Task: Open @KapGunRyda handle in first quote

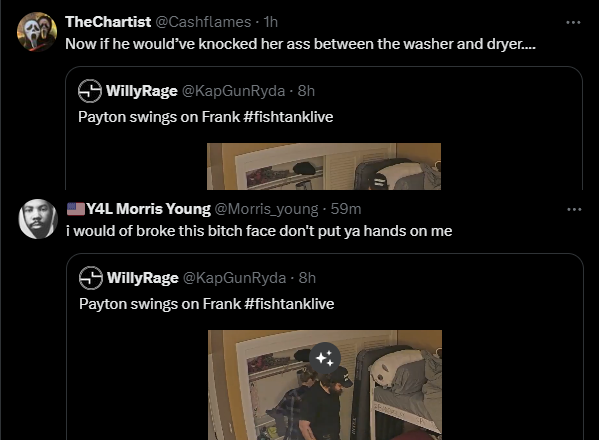Action: tap(233, 91)
